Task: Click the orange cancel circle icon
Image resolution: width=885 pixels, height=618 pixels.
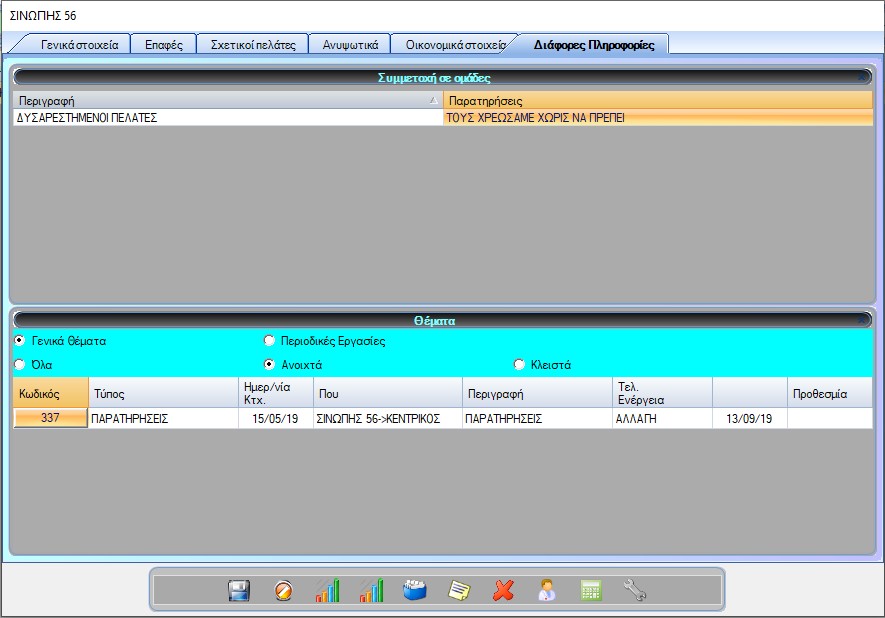Action: pyautogui.click(x=283, y=590)
